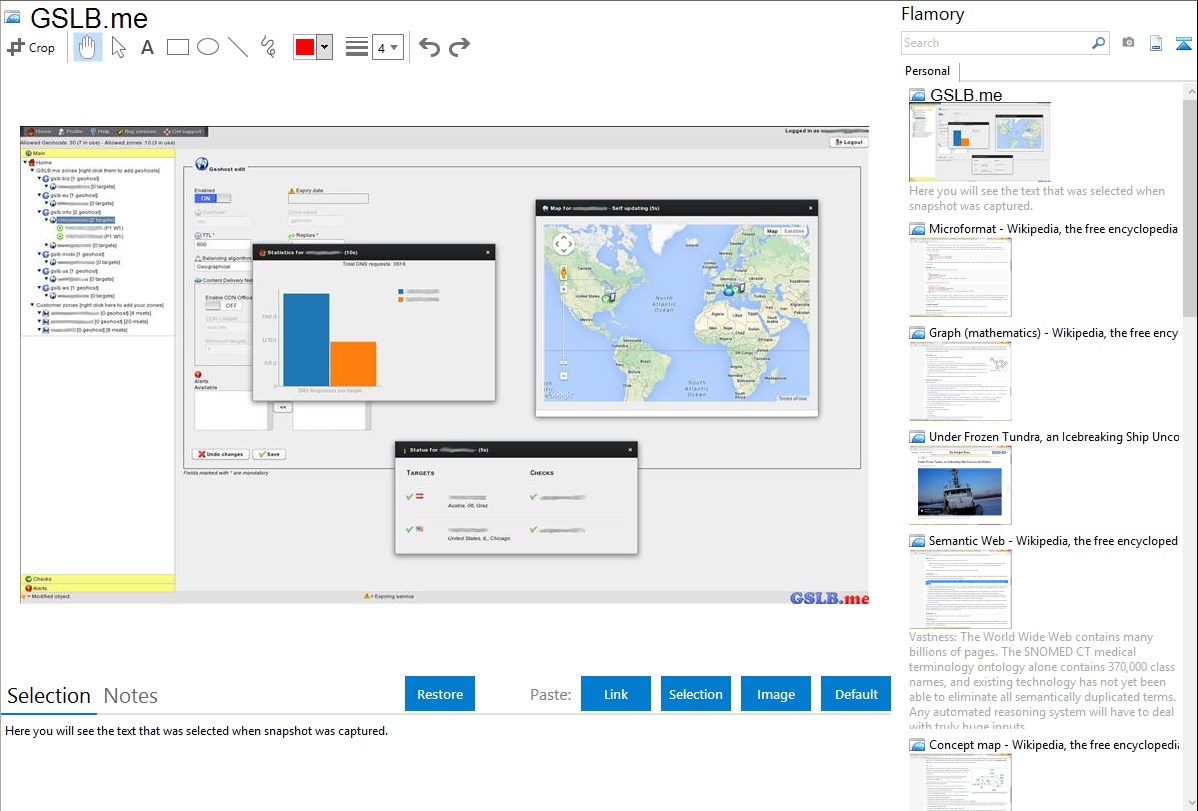Select the arrow pointer tool

(118, 47)
